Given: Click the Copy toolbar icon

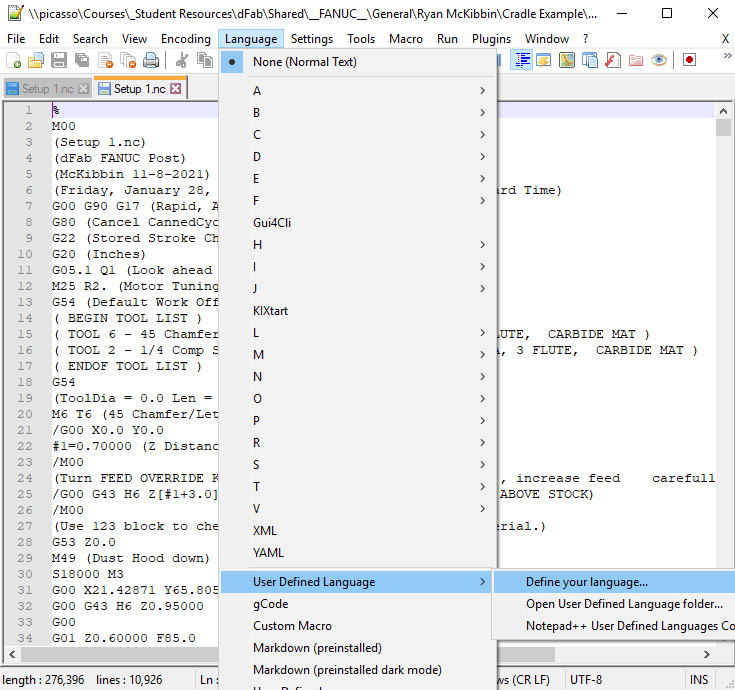Looking at the screenshot, I should (204, 60).
